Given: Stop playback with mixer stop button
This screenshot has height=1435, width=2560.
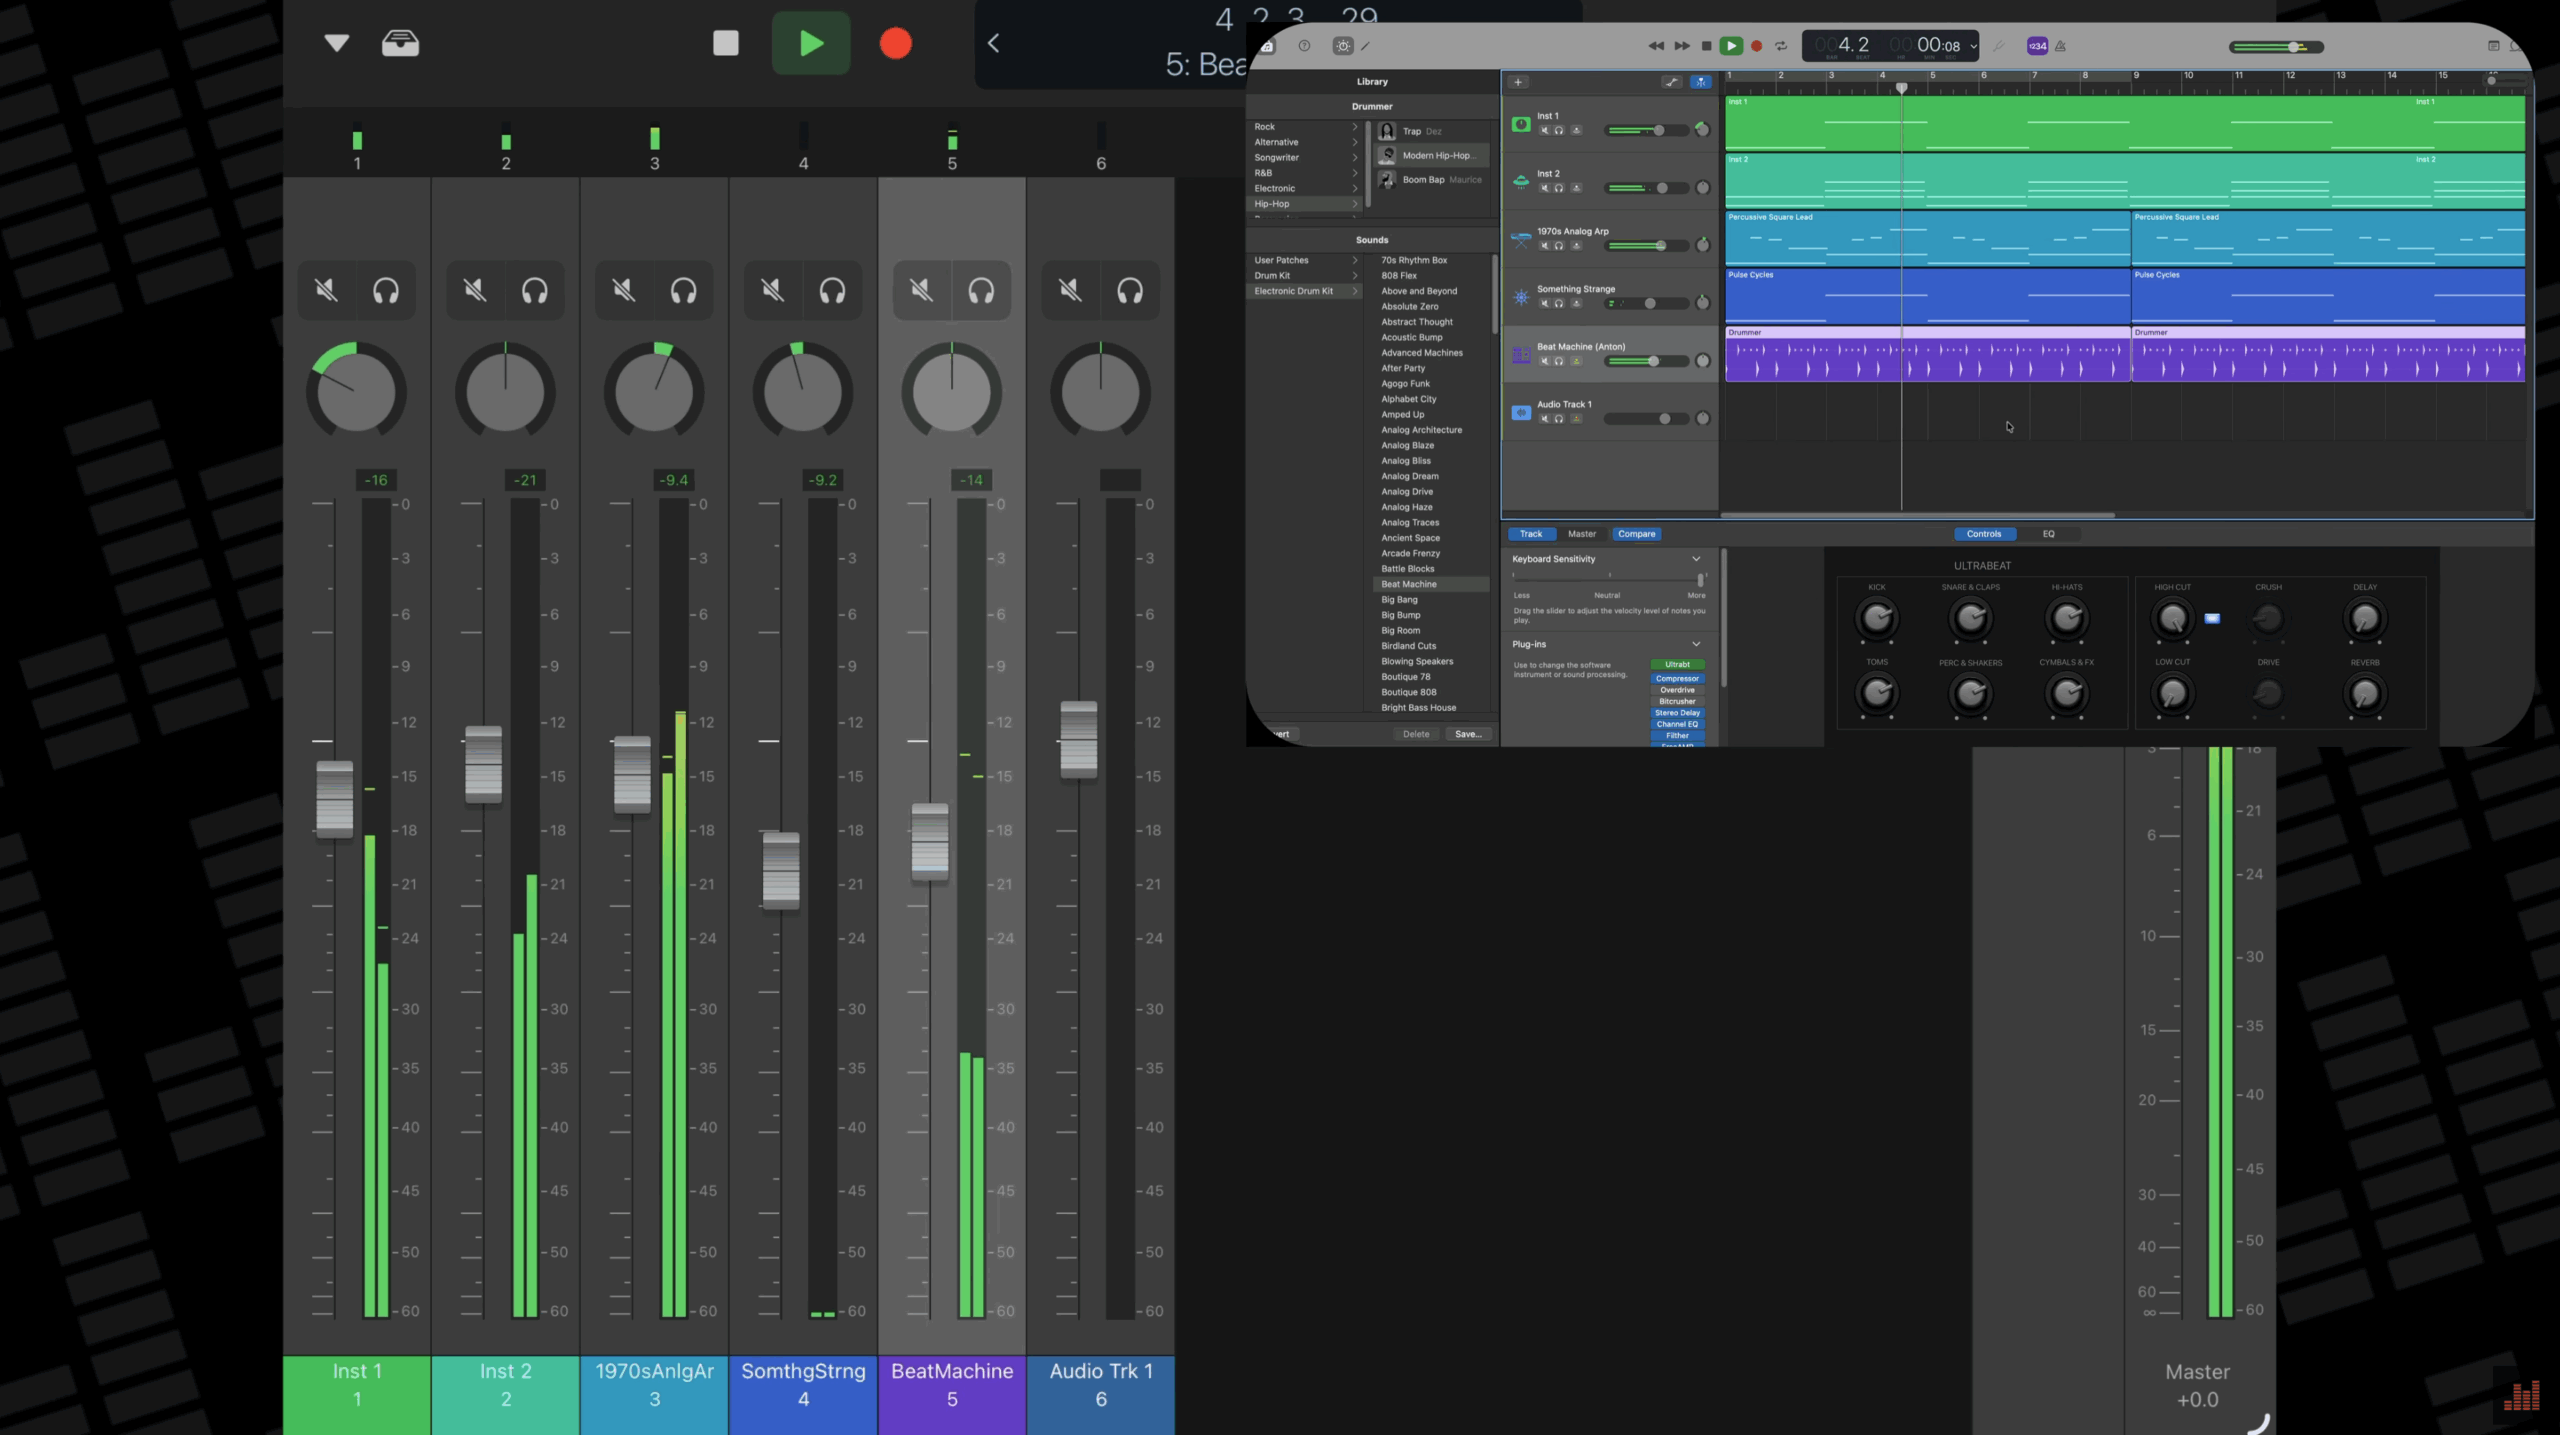Looking at the screenshot, I should [x=726, y=43].
